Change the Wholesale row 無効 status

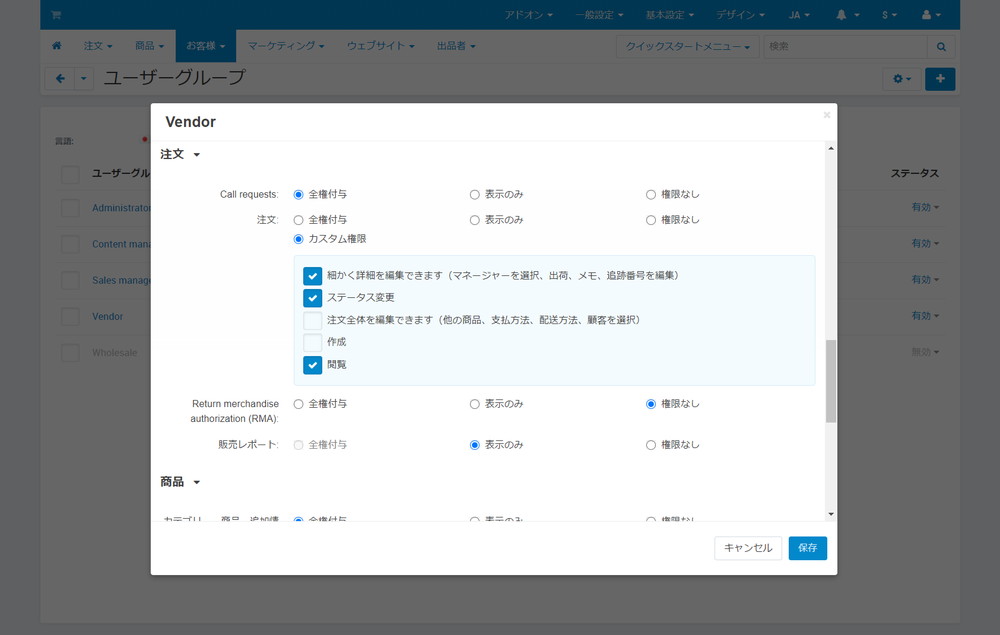pyautogui.click(x=925, y=352)
